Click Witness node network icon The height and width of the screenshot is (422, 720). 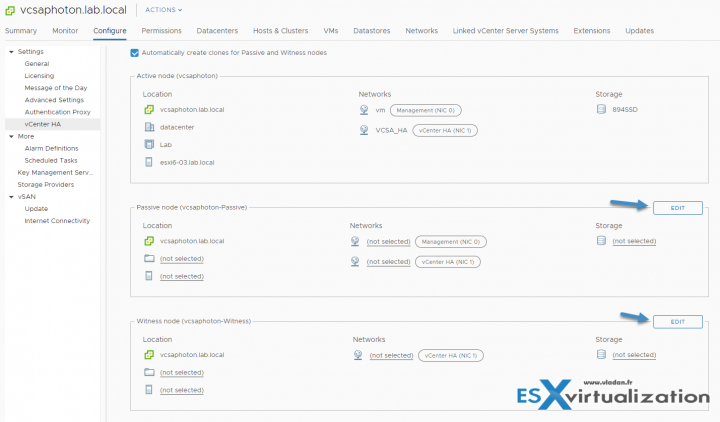(358, 355)
